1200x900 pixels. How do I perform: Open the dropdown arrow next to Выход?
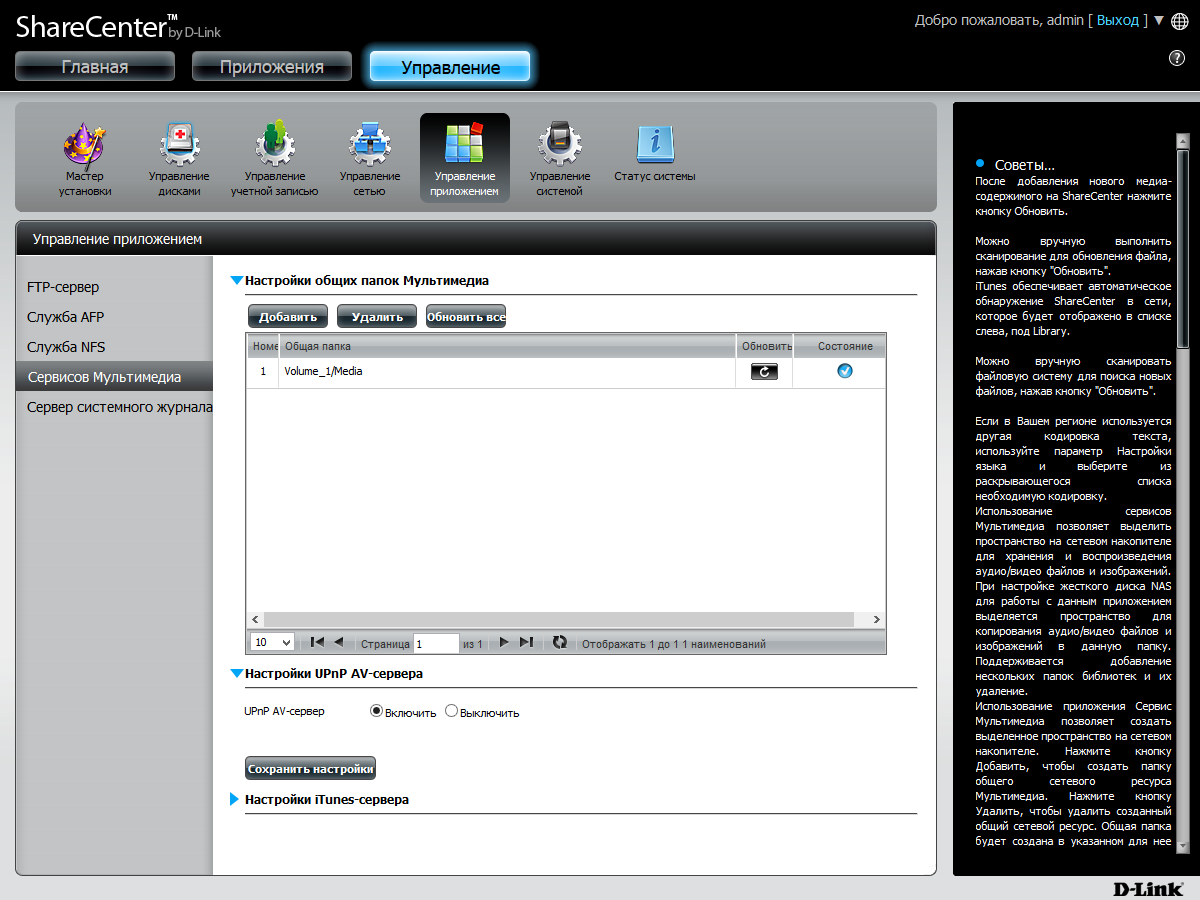tap(1158, 21)
